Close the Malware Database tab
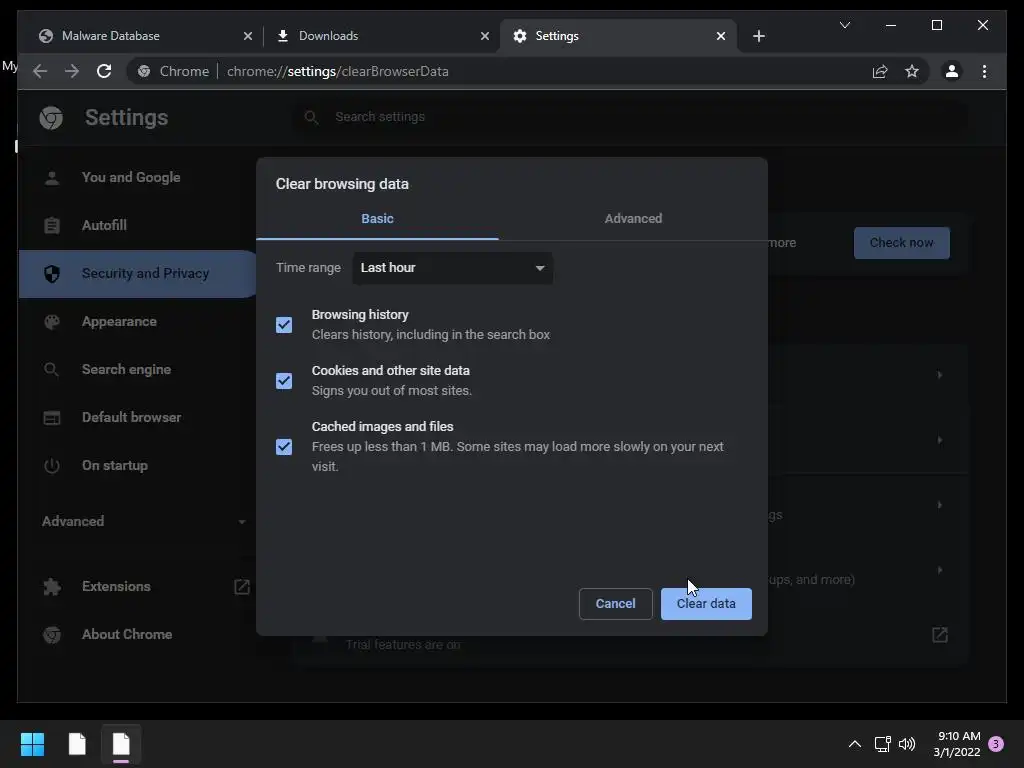This screenshot has height=768, width=1024. (x=248, y=36)
